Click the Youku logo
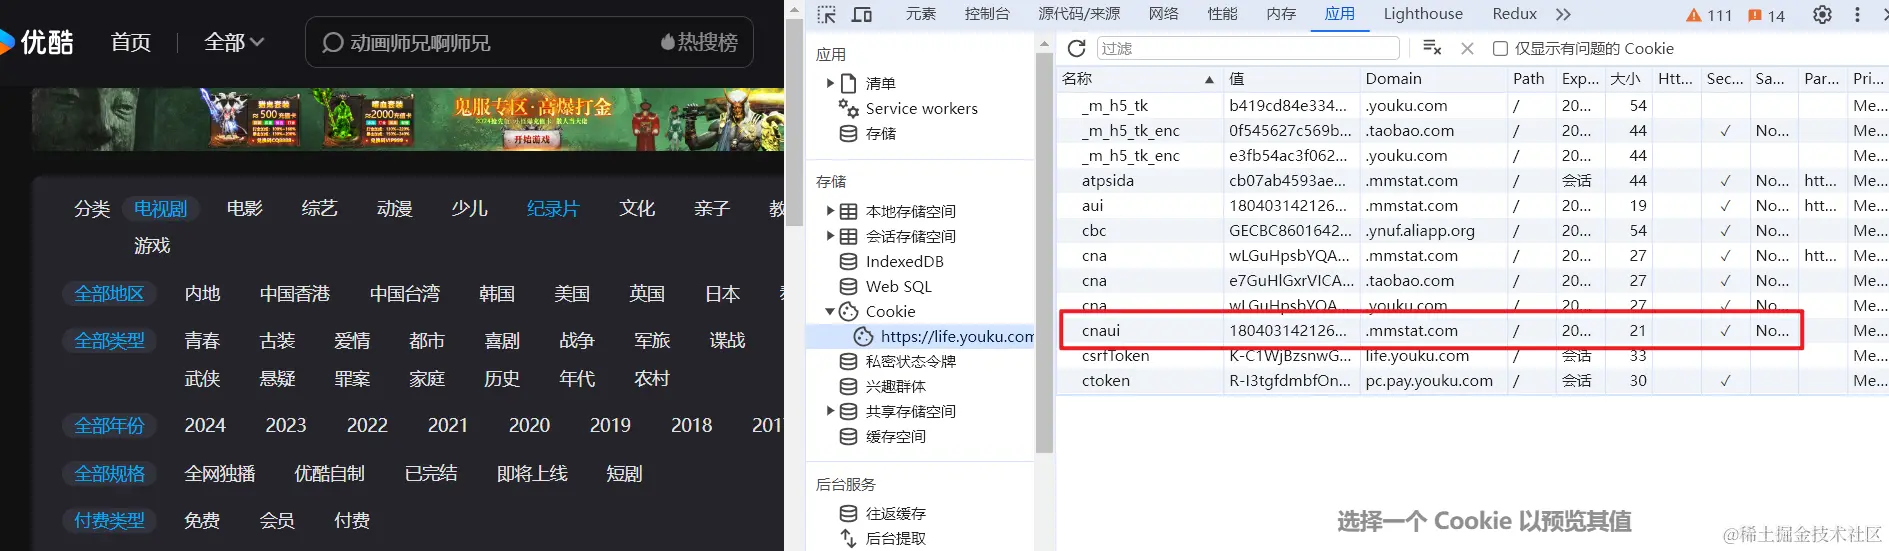Viewport: 1889px width, 551px height. [38, 42]
